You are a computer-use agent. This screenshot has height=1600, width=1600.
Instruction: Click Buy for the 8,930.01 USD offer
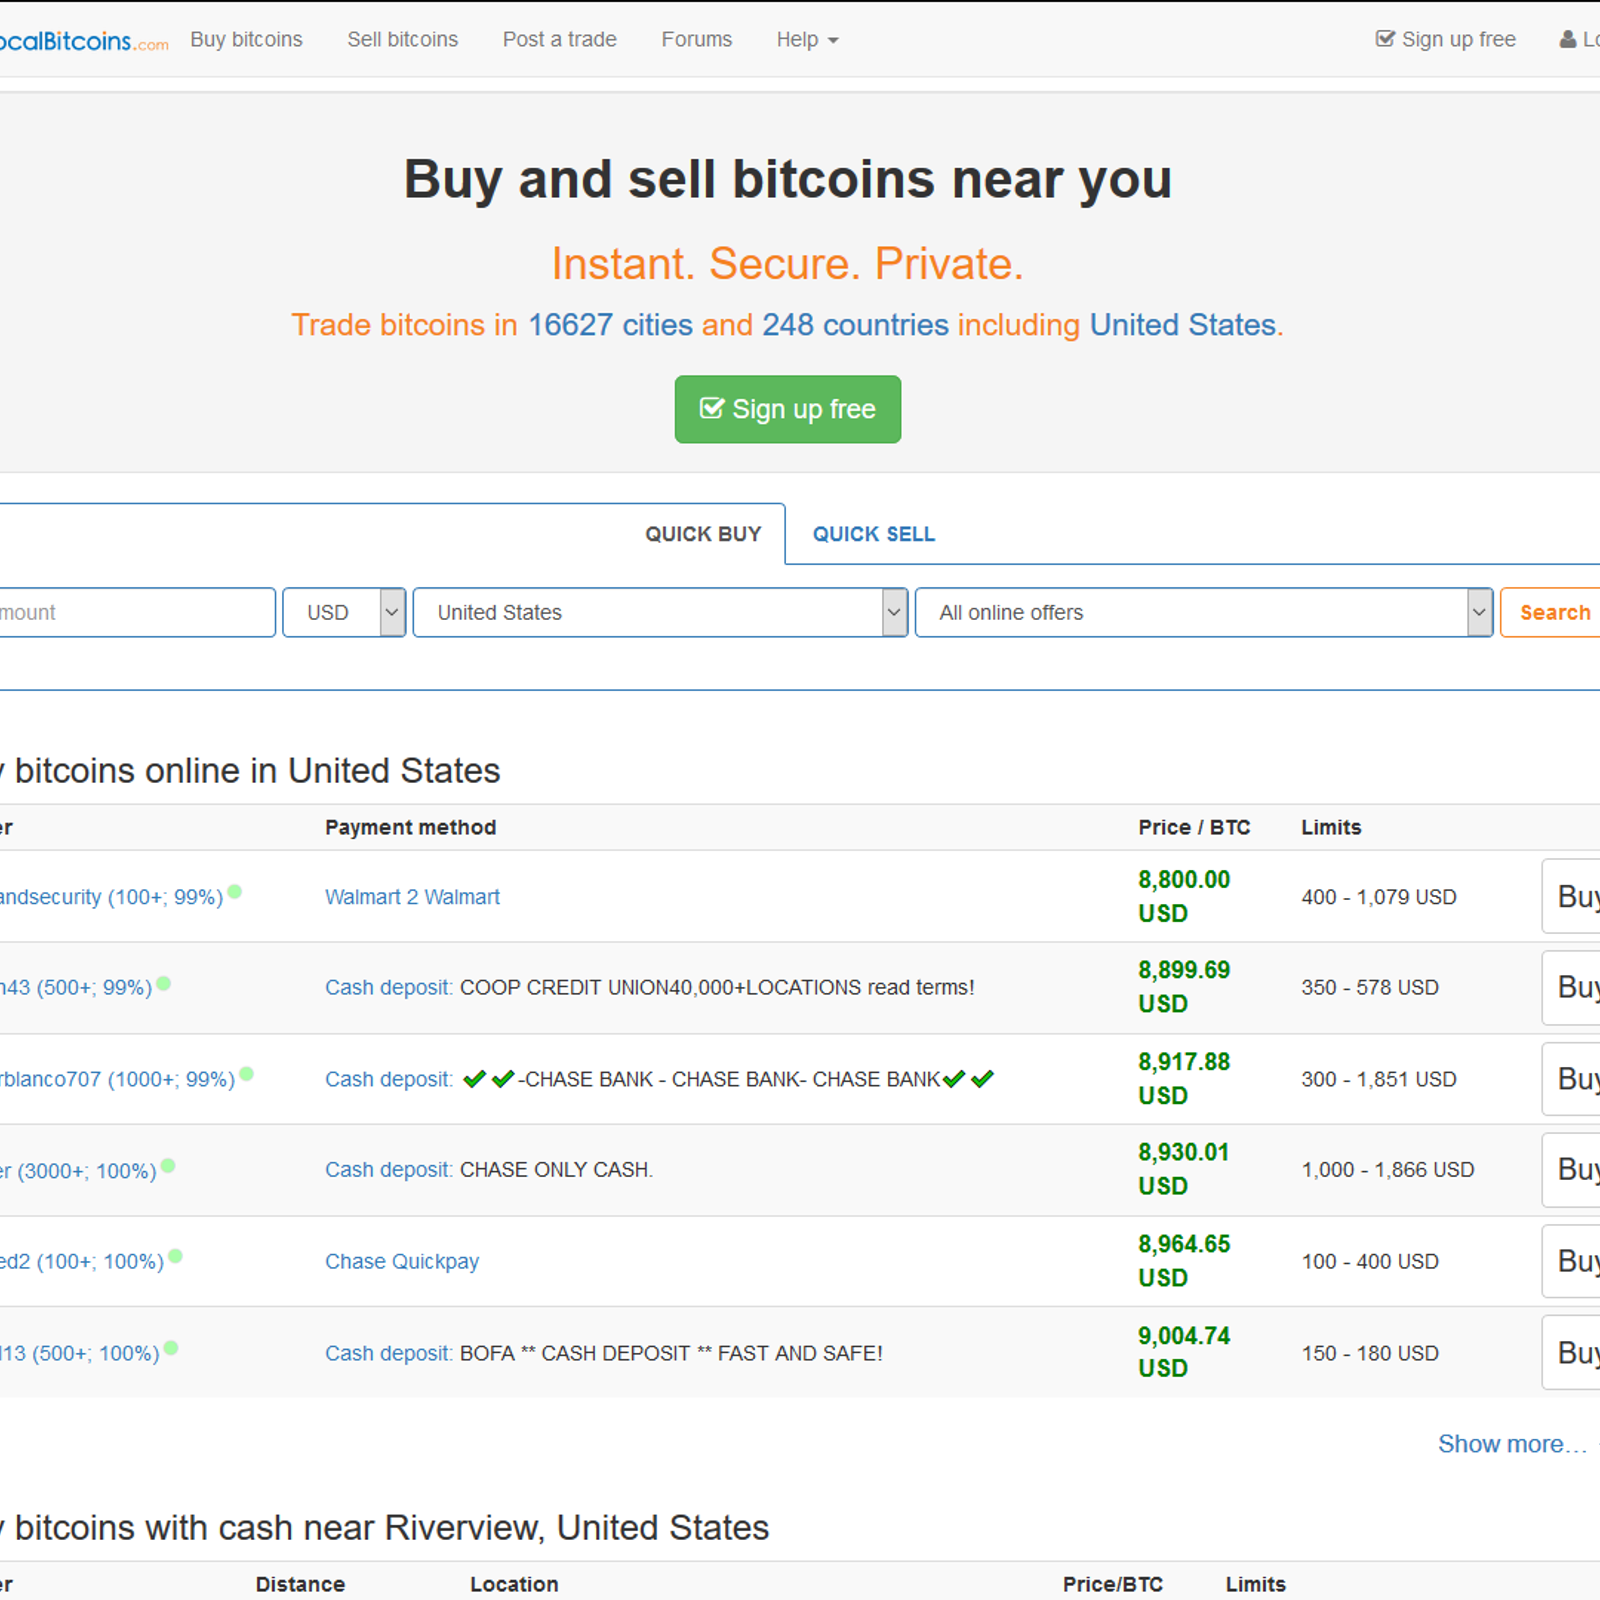(x=1572, y=1169)
